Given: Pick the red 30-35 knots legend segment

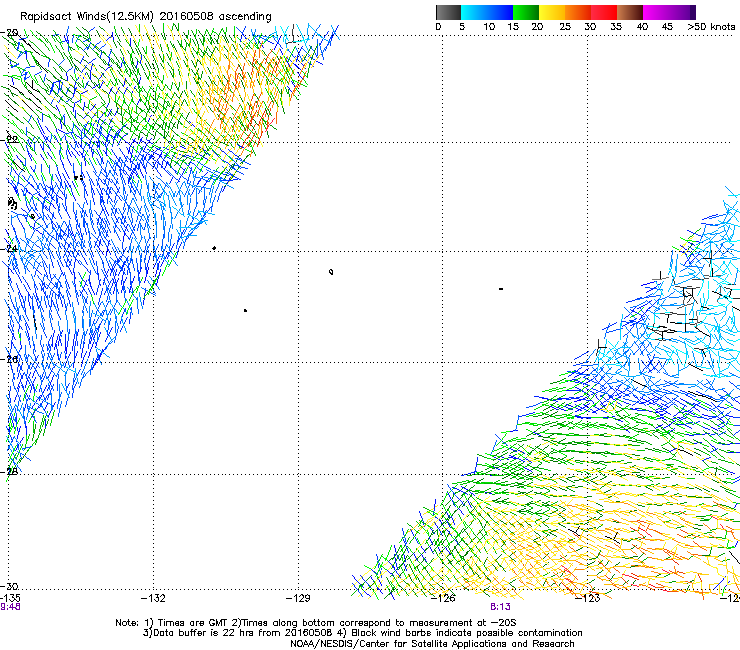Looking at the screenshot, I should tap(604, 12).
